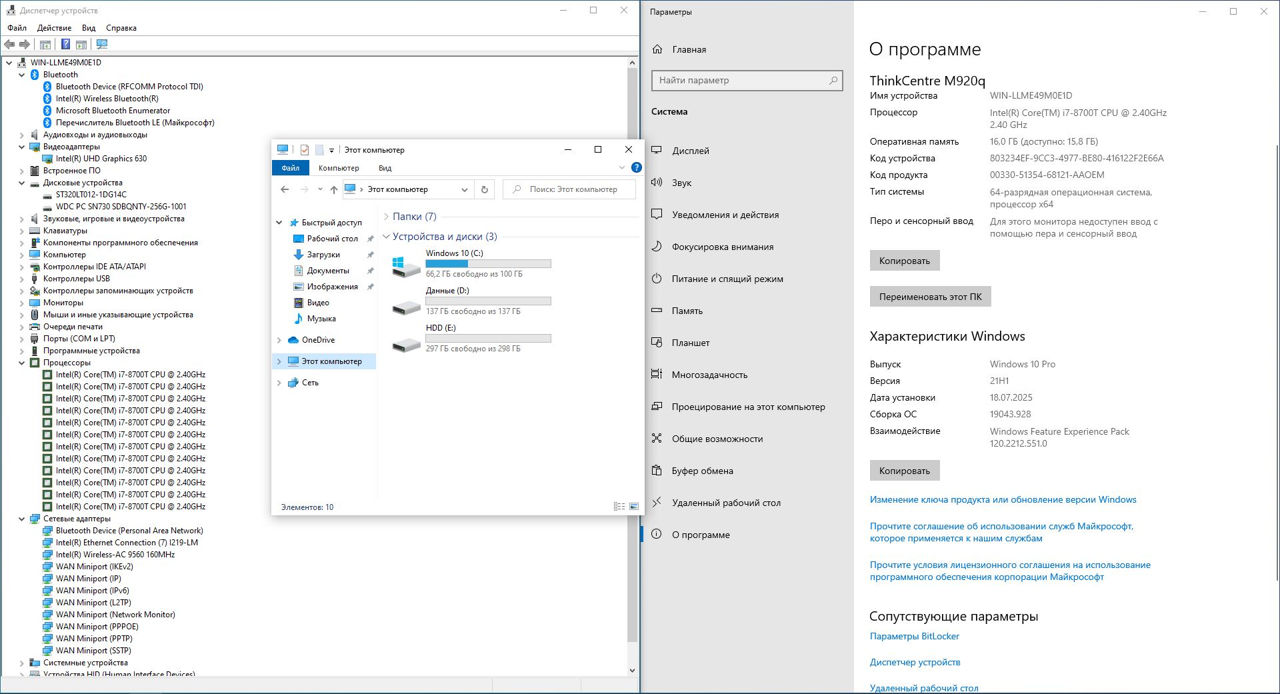
Task: Click the Explorer ribbon help question-mark icon
Action: coord(636,168)
